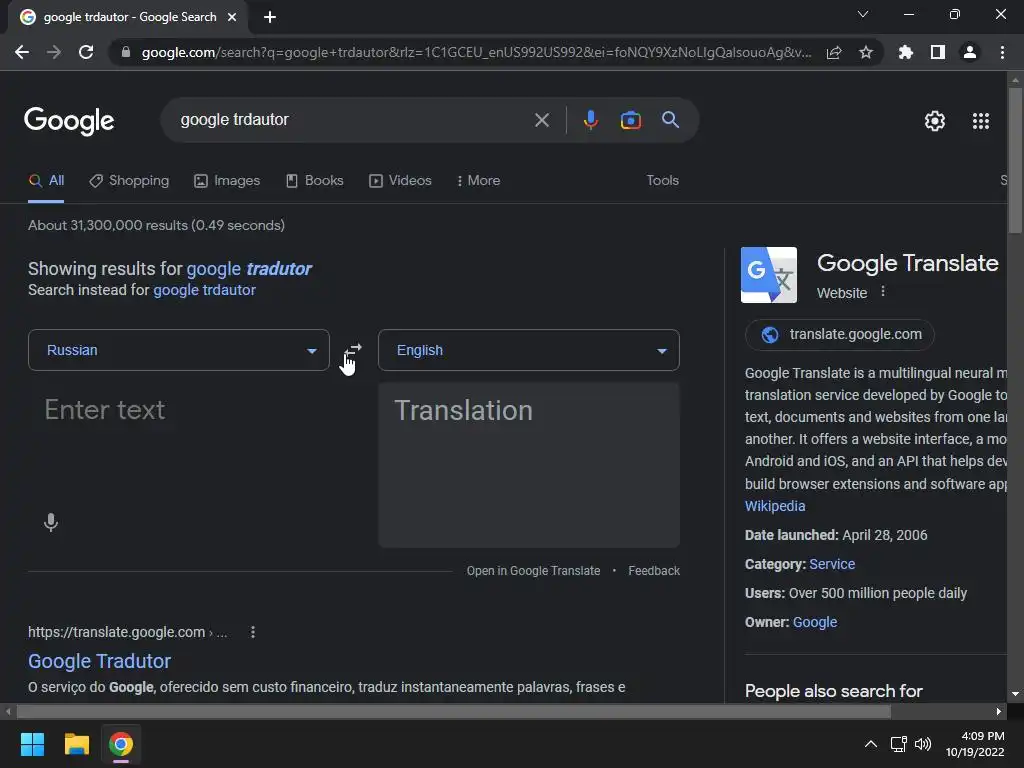The width and height of the screenshot is (1024, 768).
Task: Open File Explorer from taskbar
Action: pyautogui.click(x=76, y=744)
